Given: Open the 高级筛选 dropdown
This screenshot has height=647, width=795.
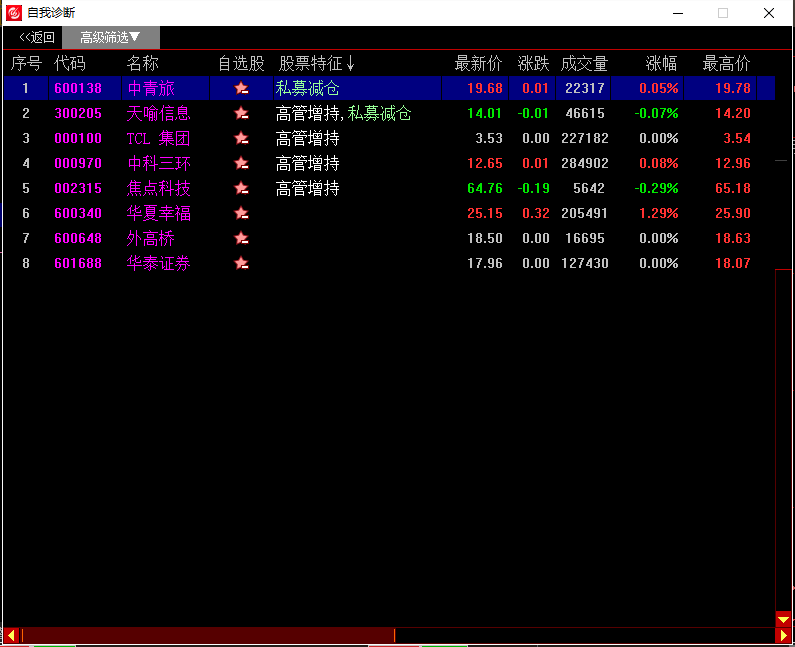Looking at the screenshot, I should coord(110,37).
